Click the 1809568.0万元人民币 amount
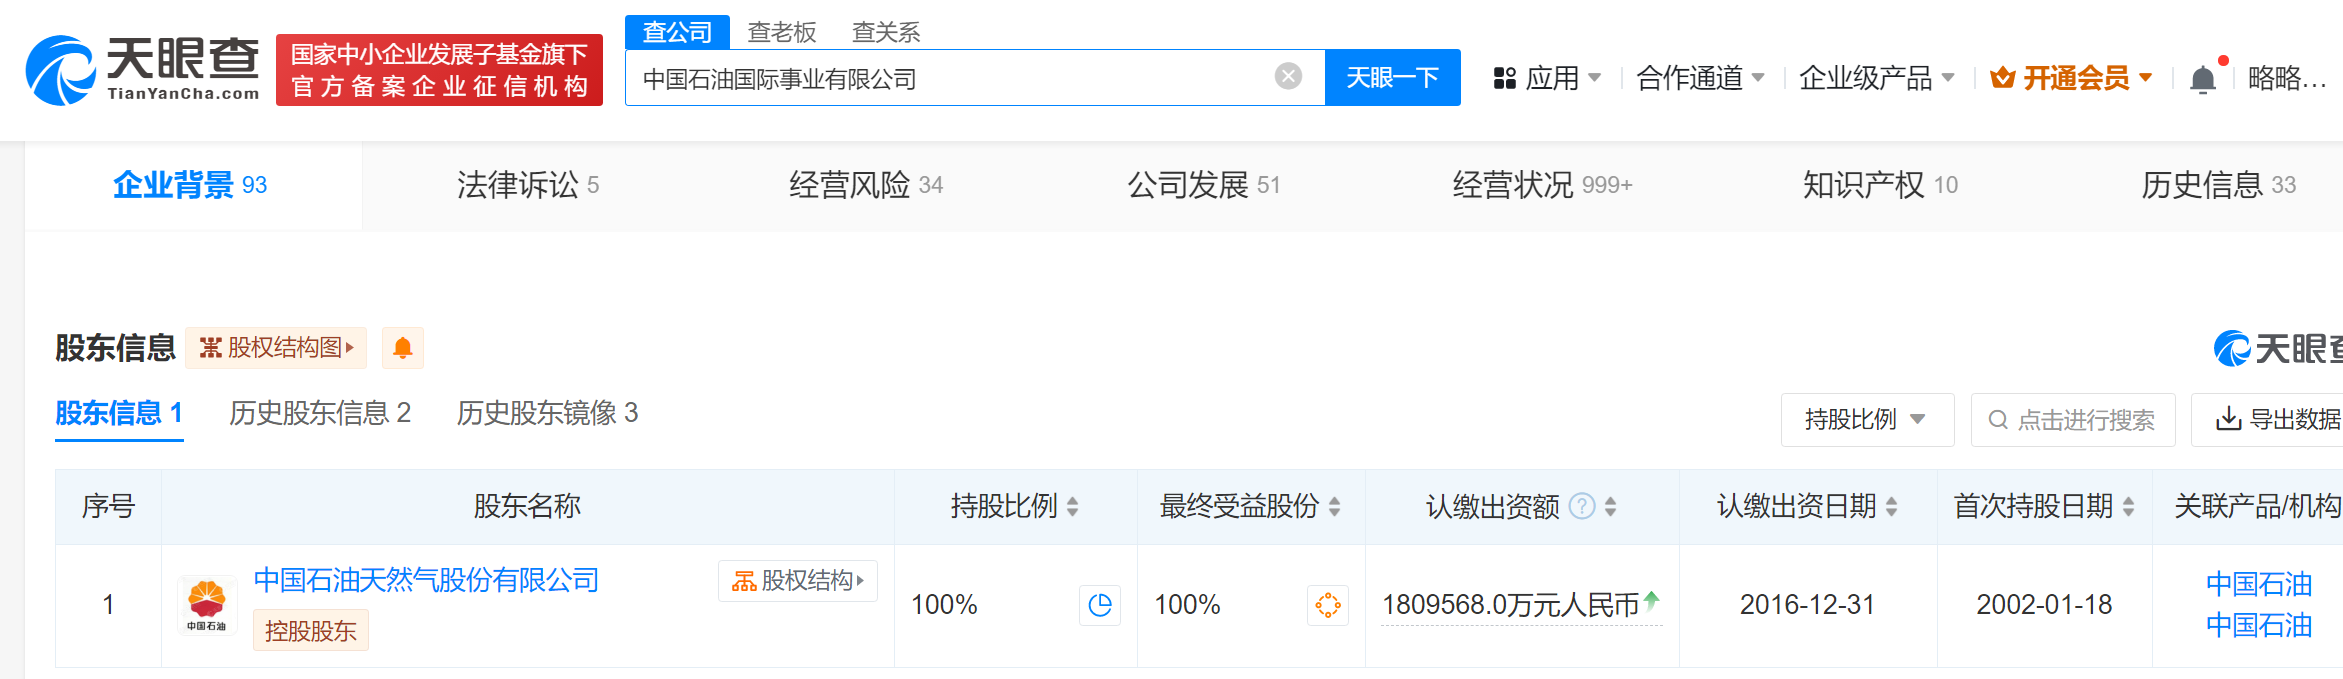The image size is (2343, 679). (1510, 605)
